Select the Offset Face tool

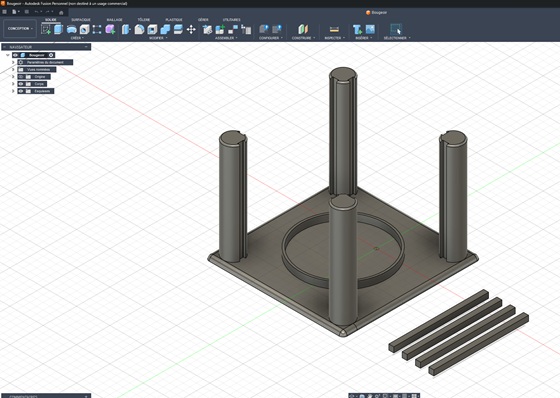point(178,29)
